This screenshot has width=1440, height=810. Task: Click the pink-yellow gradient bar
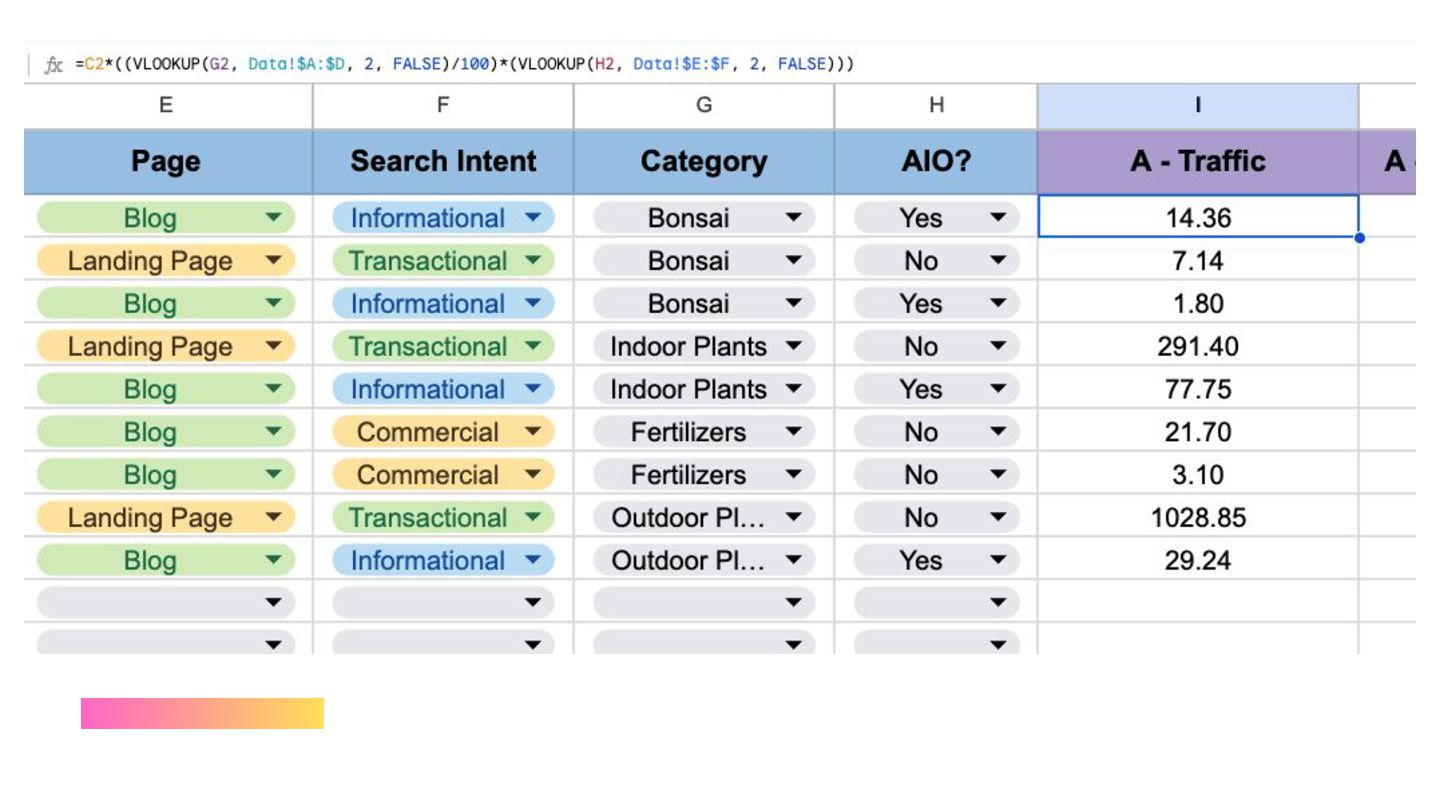point(202,714)
